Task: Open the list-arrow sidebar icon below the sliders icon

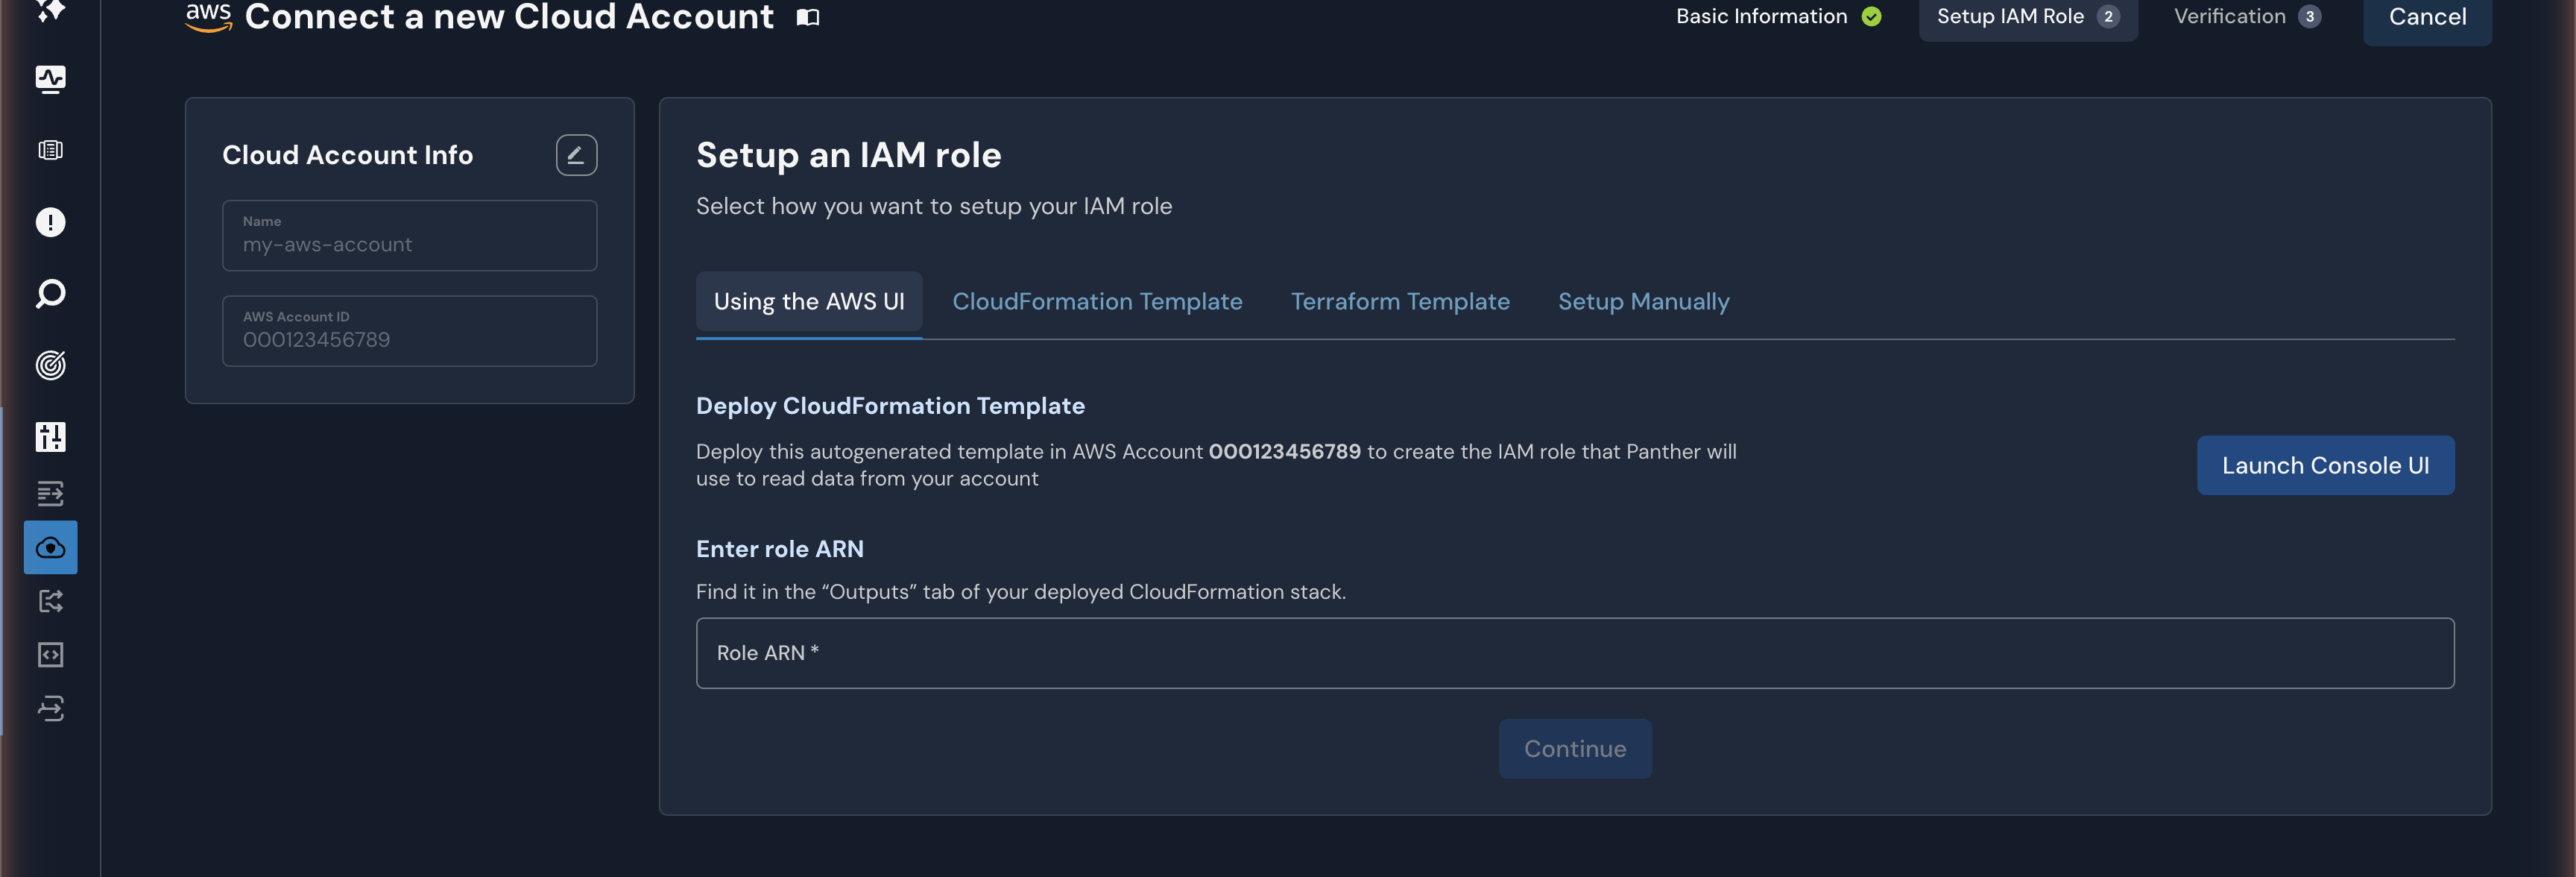Action: click(x=50, y=493)
